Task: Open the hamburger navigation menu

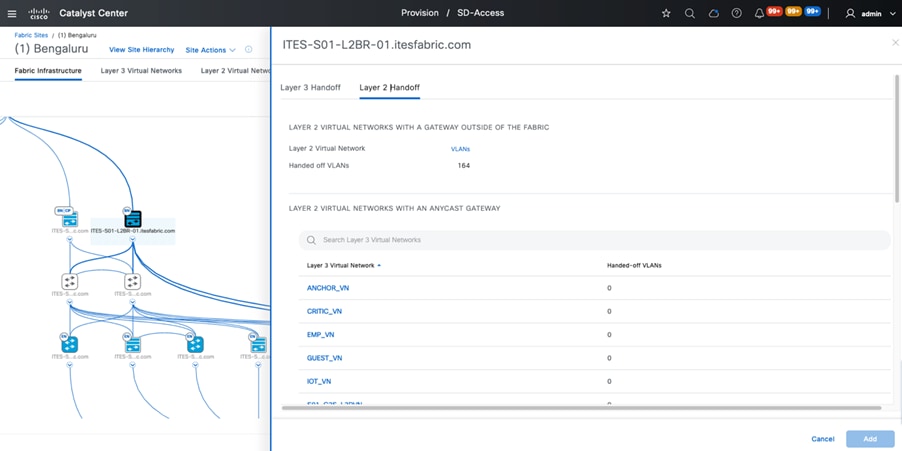Action: pos(12,13)
